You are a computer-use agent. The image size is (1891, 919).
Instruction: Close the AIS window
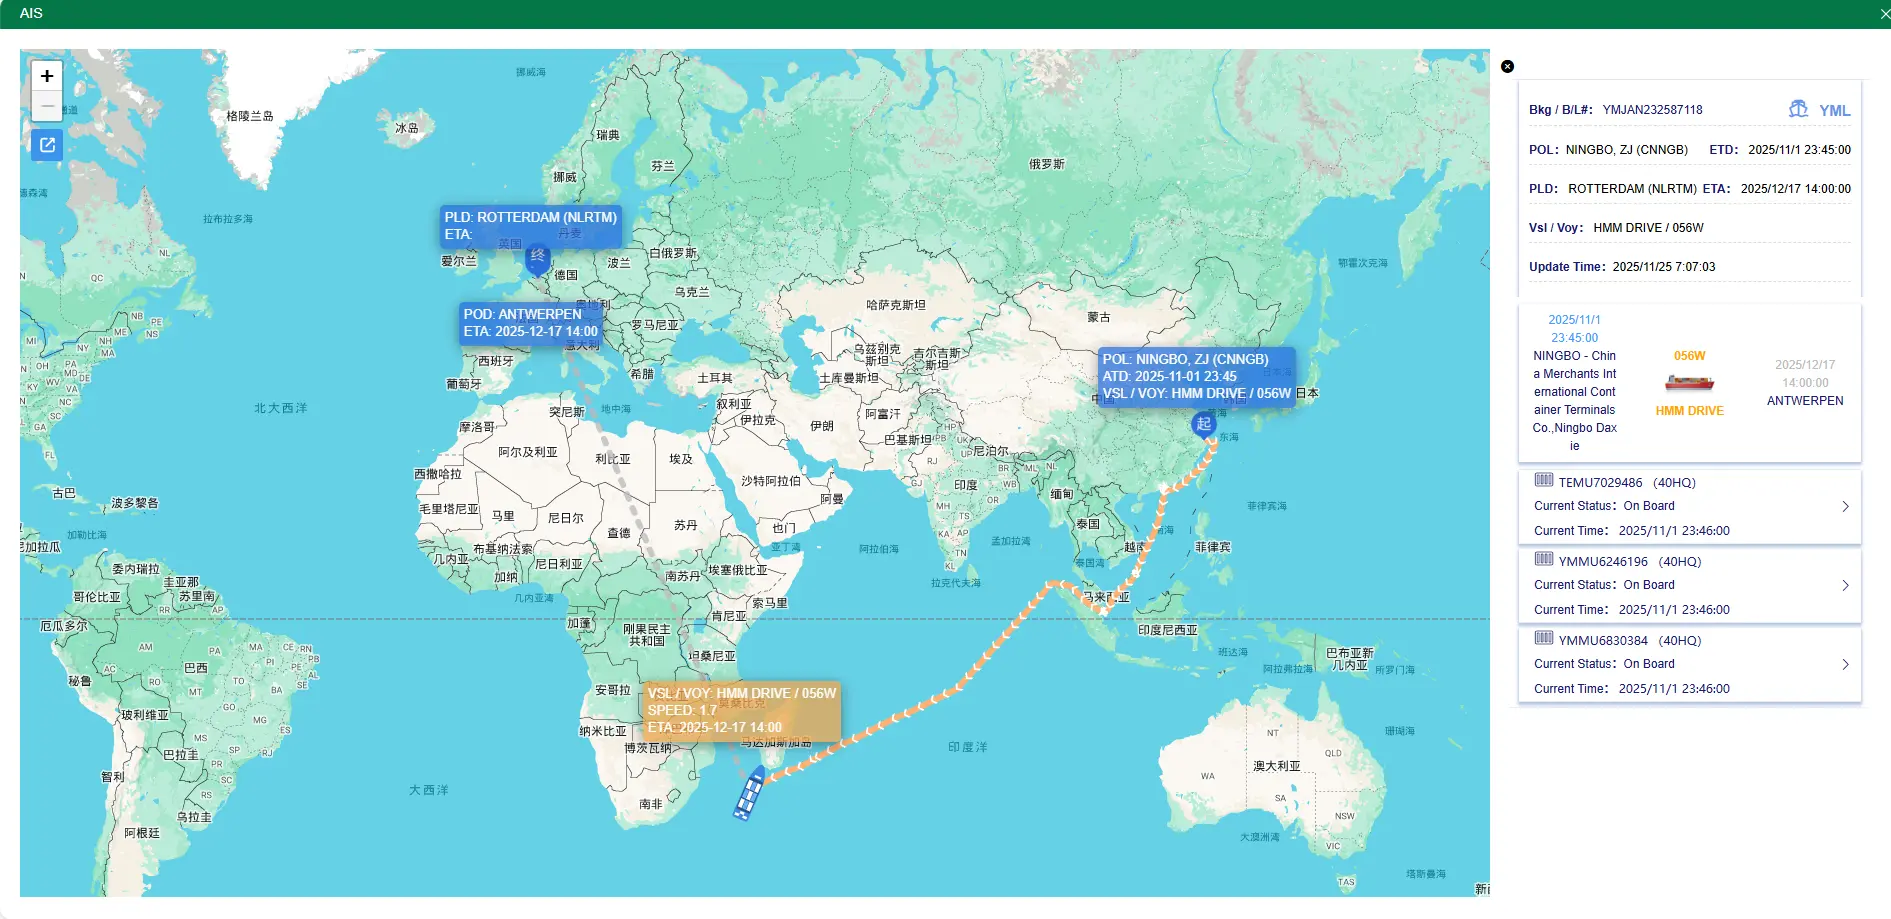1884,14
